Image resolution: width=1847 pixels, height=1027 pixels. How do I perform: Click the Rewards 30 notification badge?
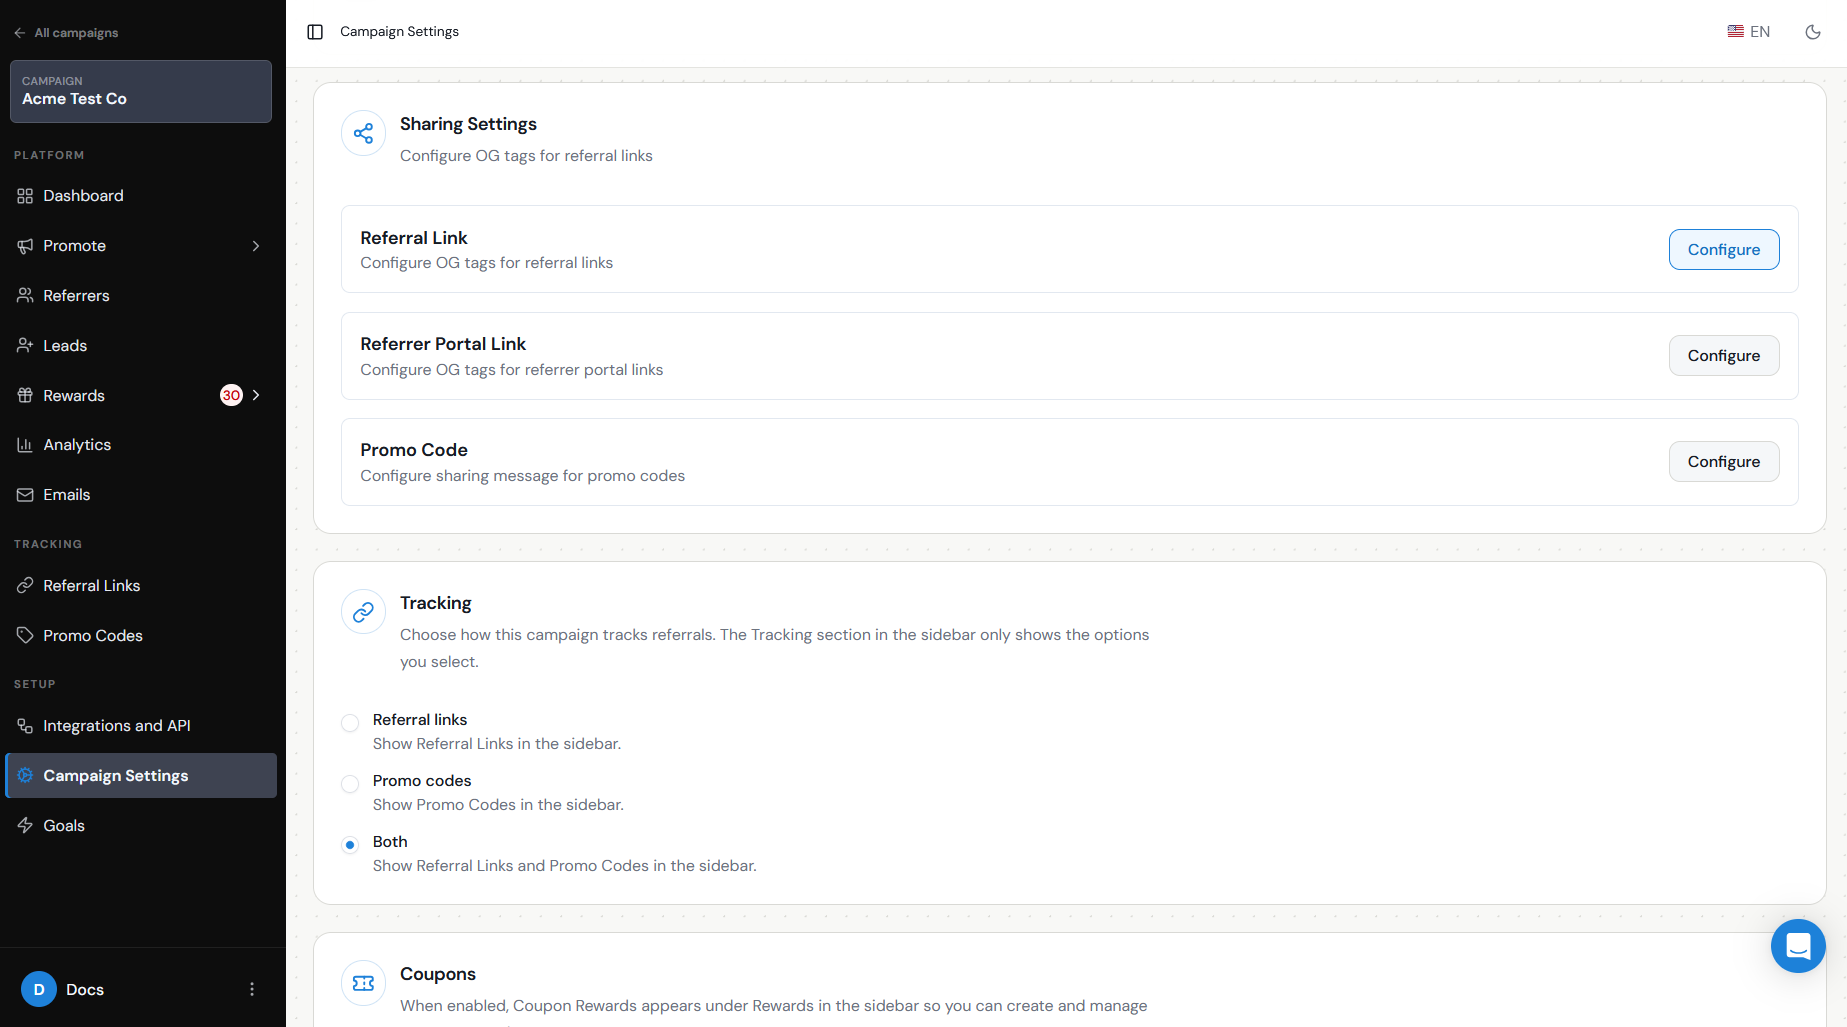(x=231, y=395)
